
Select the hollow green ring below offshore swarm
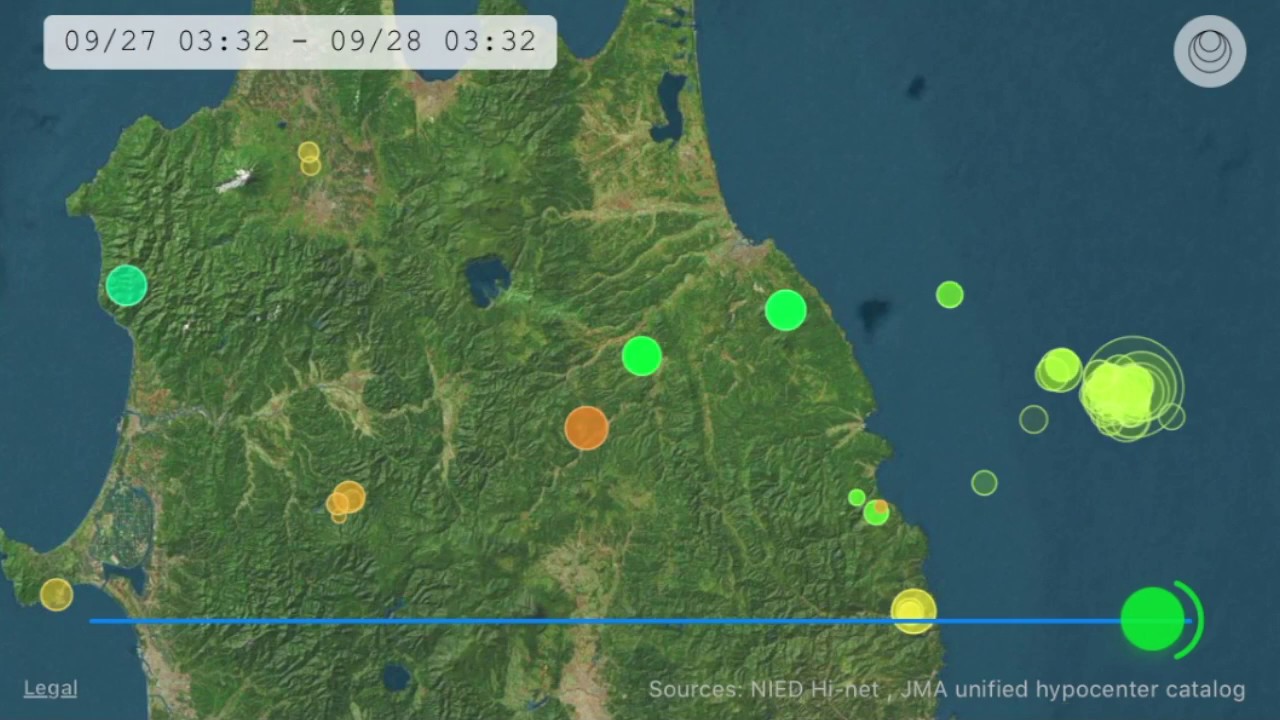coord(984,483)
